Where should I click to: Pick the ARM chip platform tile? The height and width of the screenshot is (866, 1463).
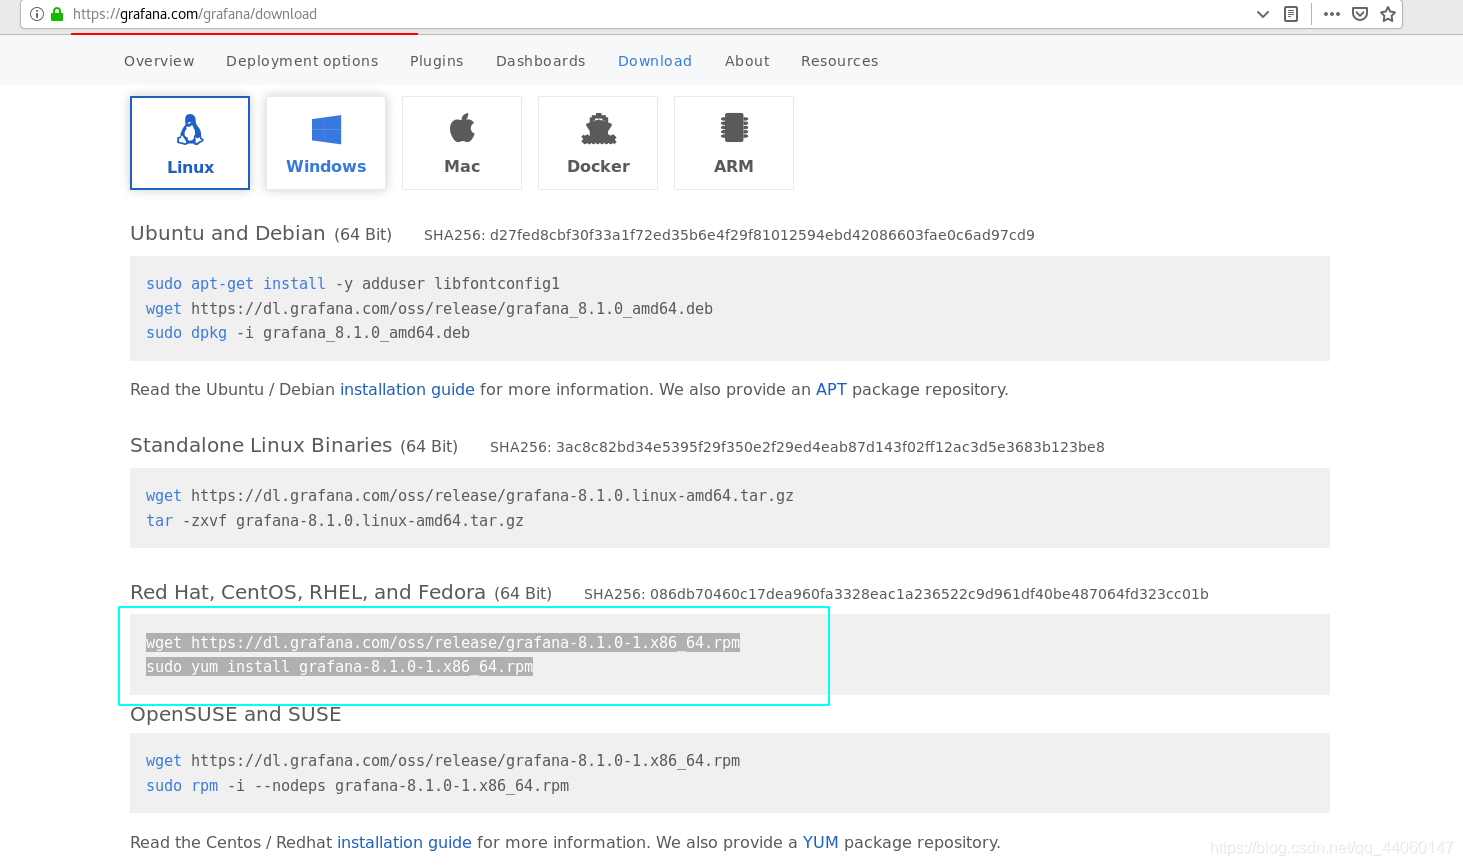coord(734,143)
